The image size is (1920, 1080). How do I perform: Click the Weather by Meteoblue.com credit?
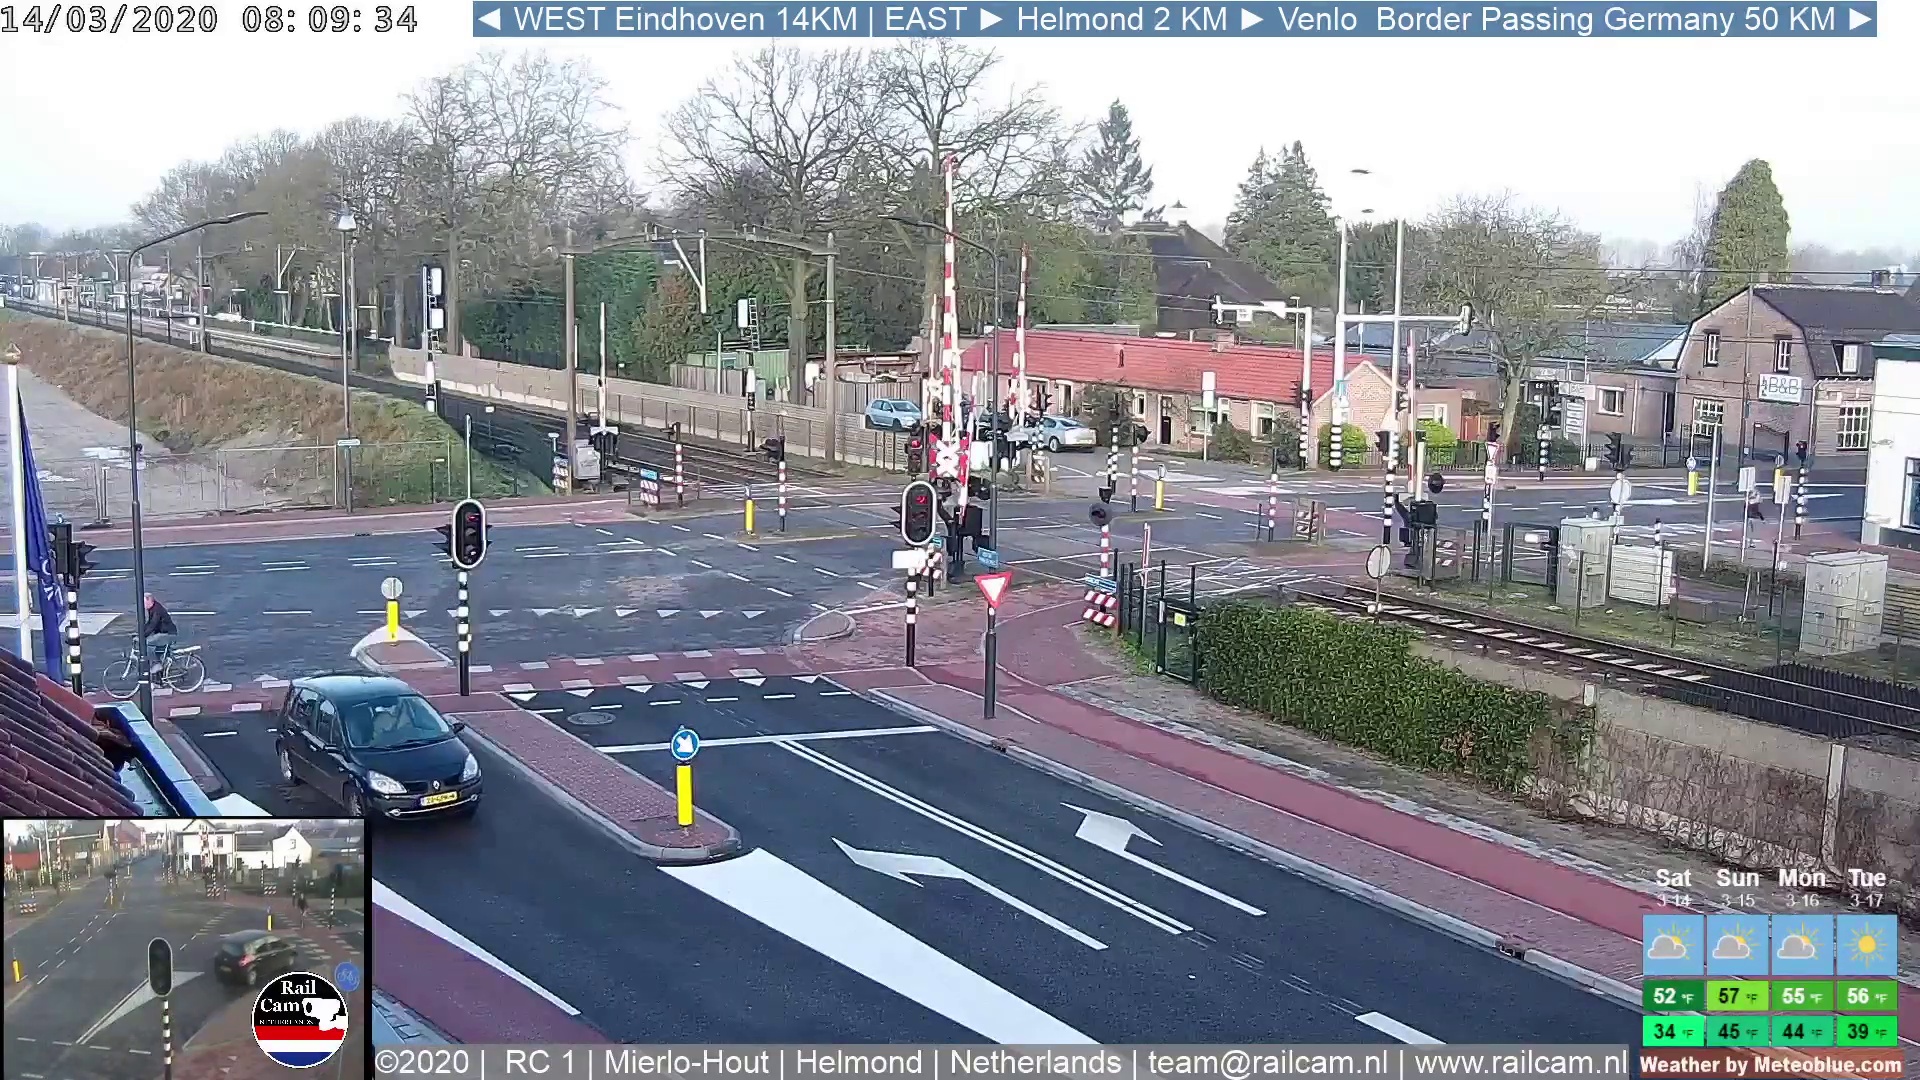pyautogui.click(x=1770, y=1065)
